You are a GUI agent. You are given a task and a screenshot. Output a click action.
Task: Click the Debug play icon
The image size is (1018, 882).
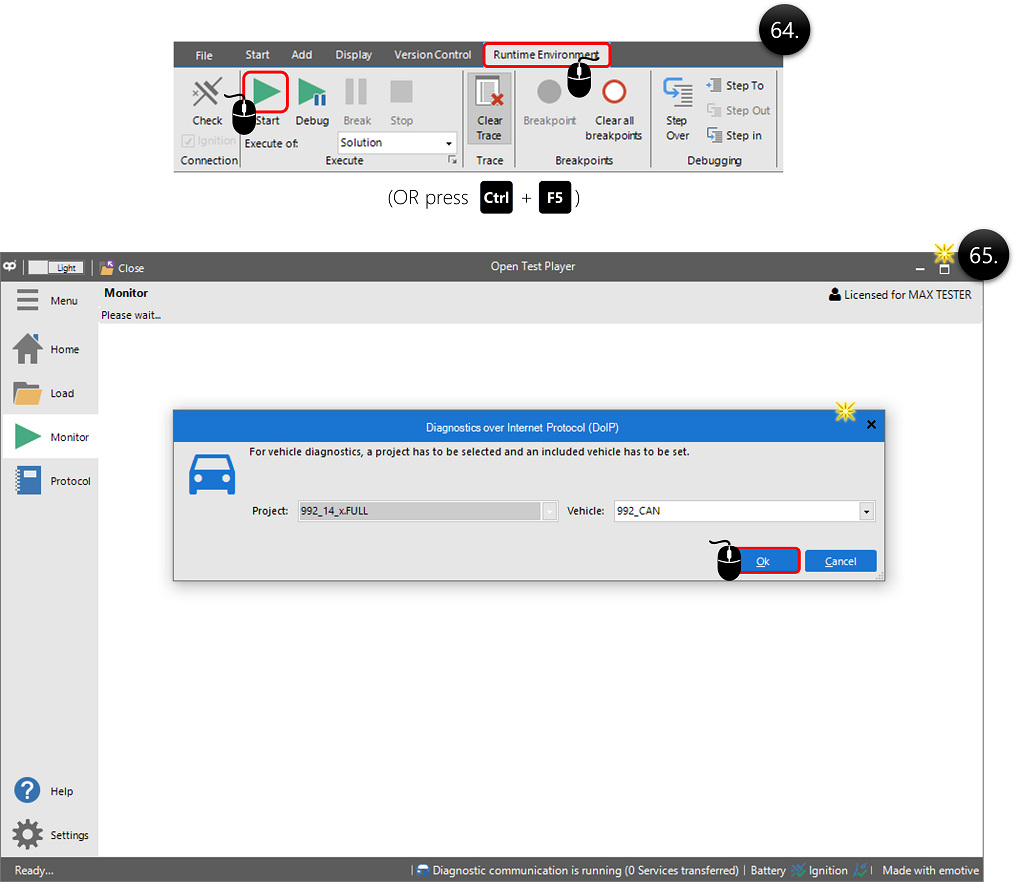312,93
